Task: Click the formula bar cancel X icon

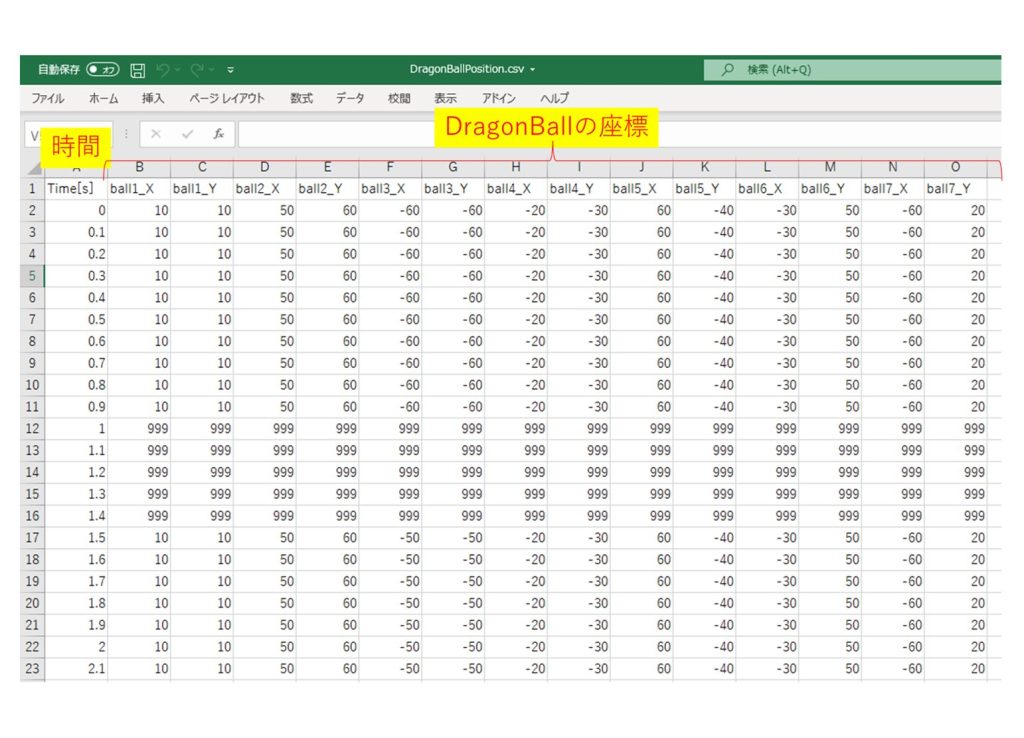Action: [x=156, y=134]
